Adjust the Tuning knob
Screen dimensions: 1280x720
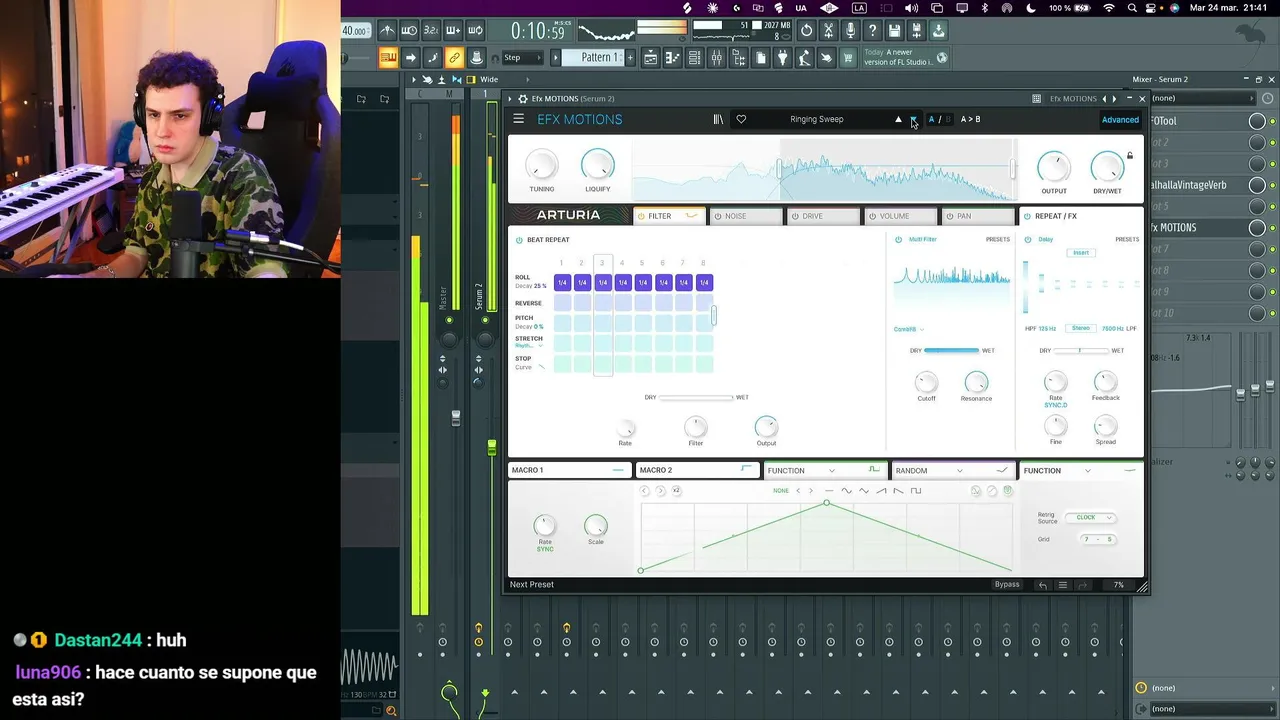pos(541,165)
